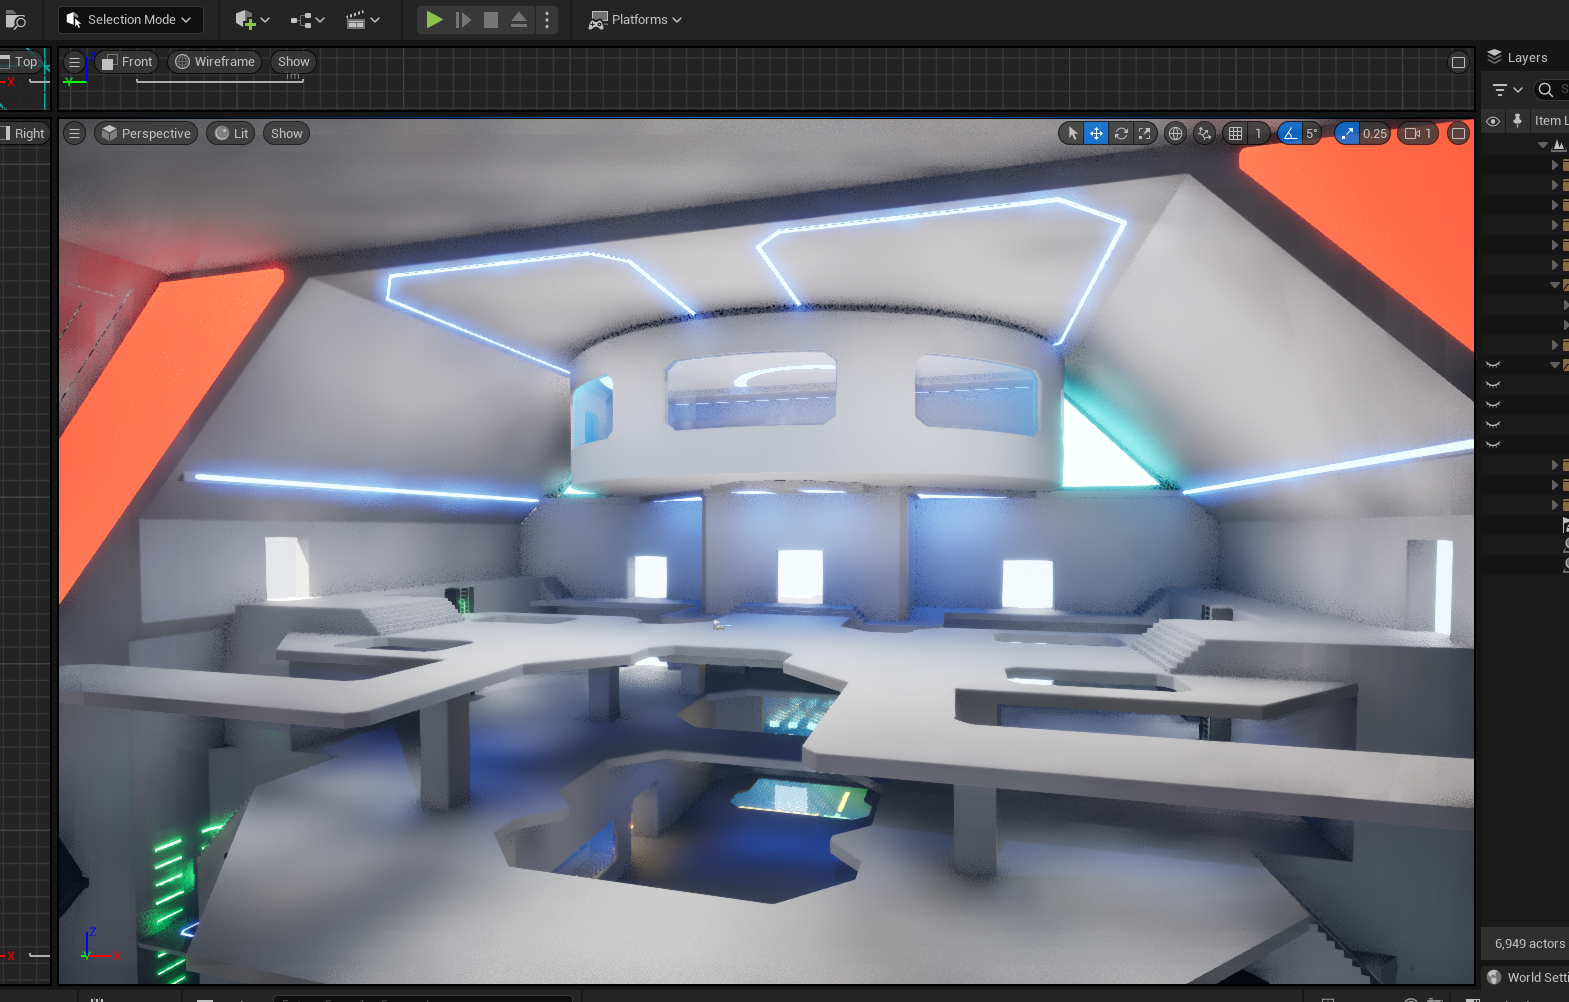Toggle scale snapping
The width and height of the screenshot is (1569, 1002).
coord(1347,134)
